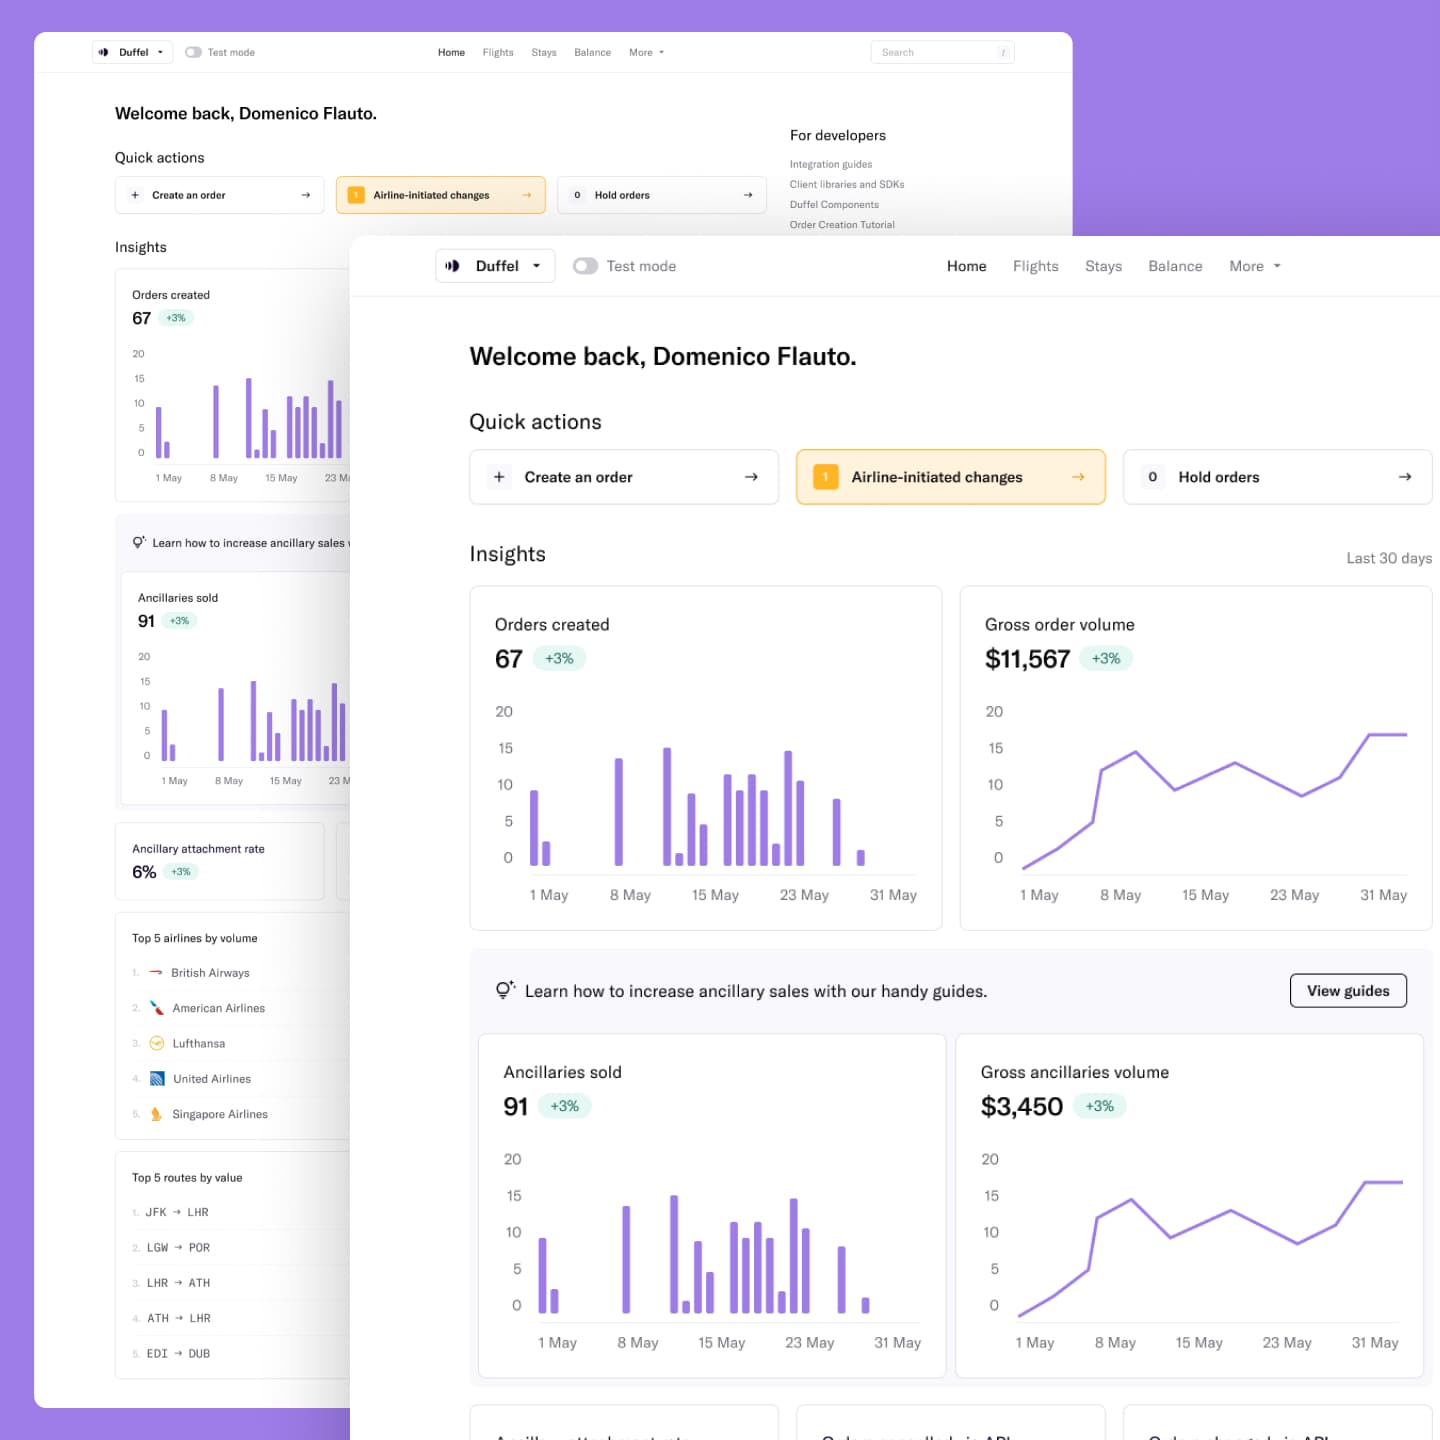Click the lightbulb icon next to ancillary sales tip

point(504,989)
